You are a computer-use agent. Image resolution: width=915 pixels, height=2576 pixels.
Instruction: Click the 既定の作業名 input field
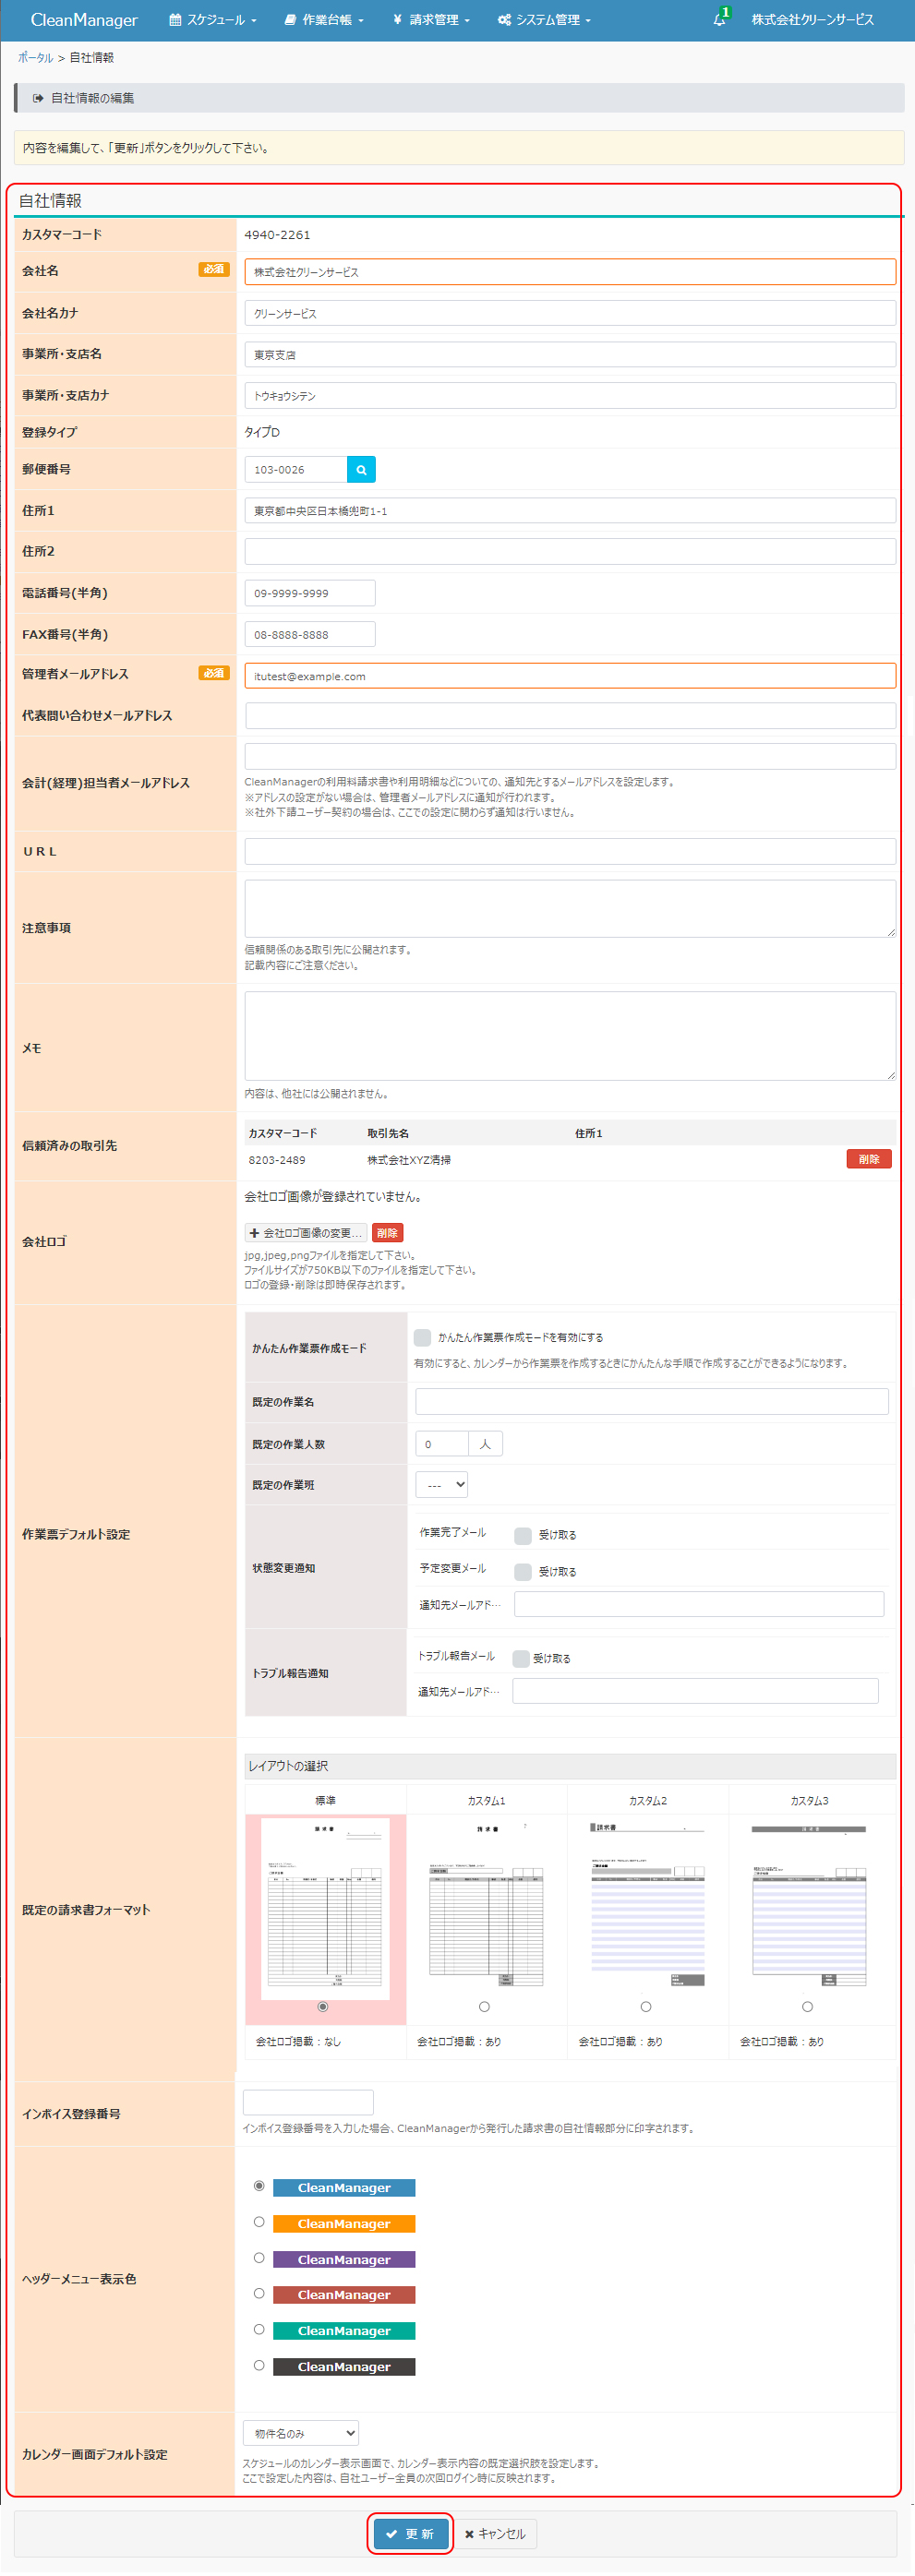click(x=651, y=1401)
